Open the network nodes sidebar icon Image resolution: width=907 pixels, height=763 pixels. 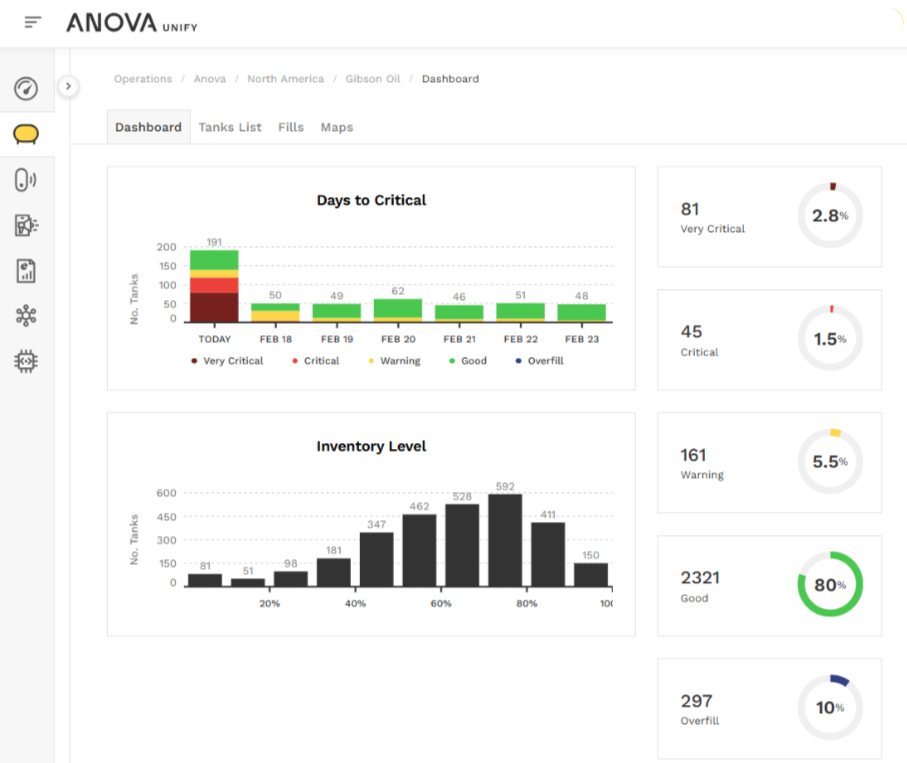(x=26, y=316)
